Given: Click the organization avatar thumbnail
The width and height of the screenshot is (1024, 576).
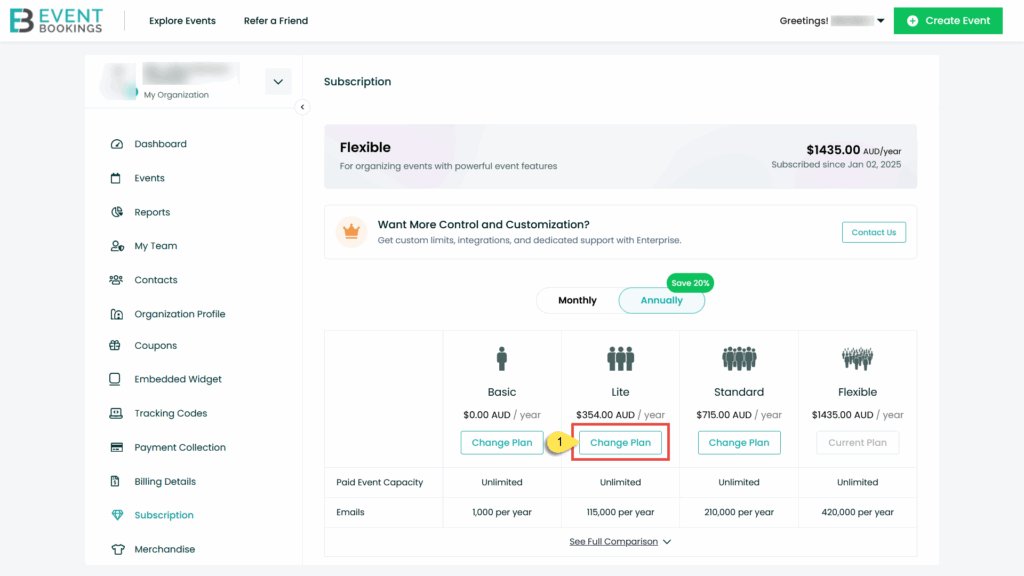Looking at the screenshot, I should (x=119, y=82).
